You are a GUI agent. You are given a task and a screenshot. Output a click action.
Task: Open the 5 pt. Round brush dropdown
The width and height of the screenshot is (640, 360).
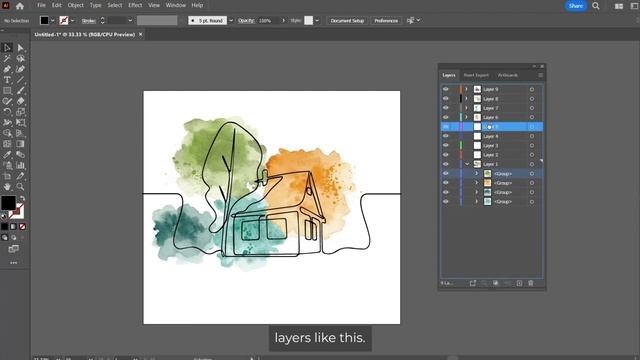click(231, 20)
